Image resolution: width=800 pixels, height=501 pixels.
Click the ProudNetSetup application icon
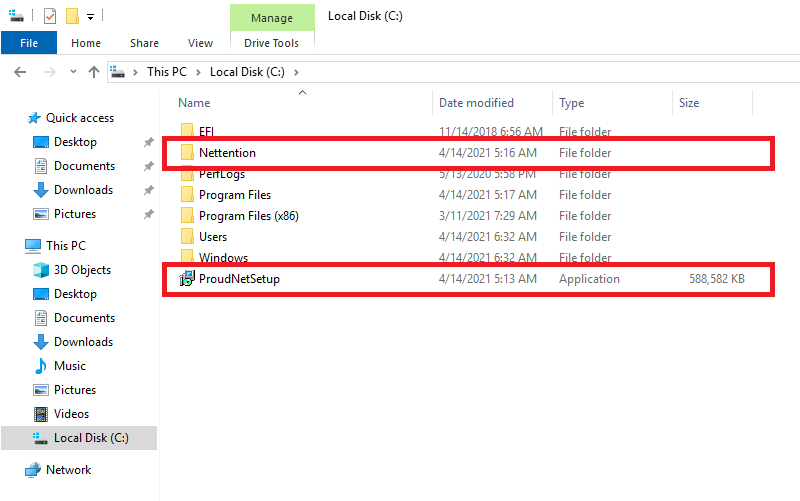186,279
